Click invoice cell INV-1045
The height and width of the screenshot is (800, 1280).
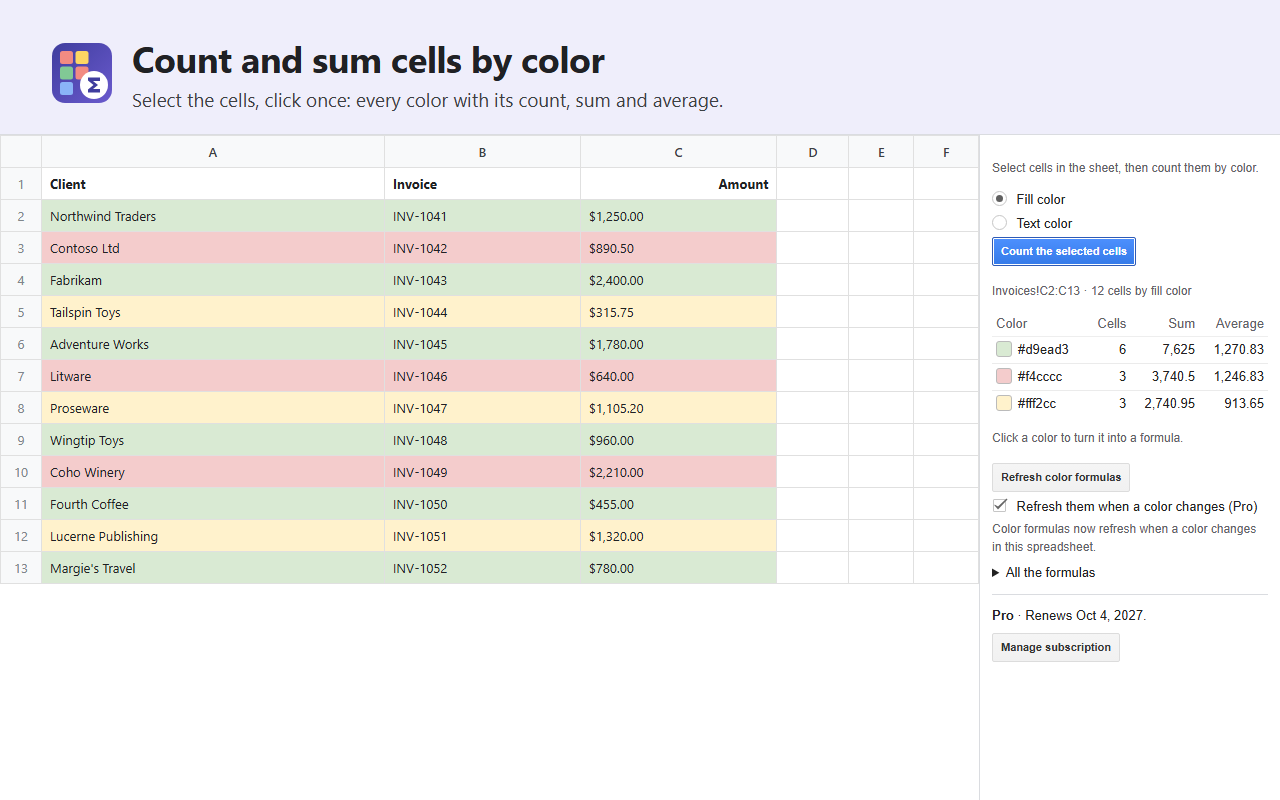[482, 344]
